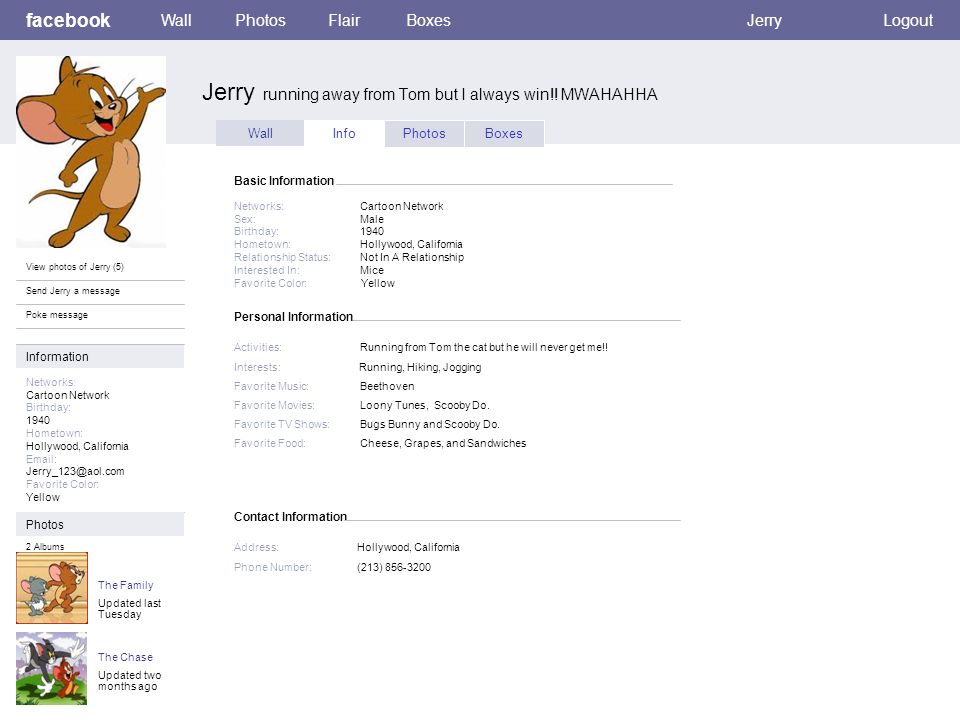Open View photos of Jerry (5)
Viewport: 960px width, 720px height.
(75, 267)
